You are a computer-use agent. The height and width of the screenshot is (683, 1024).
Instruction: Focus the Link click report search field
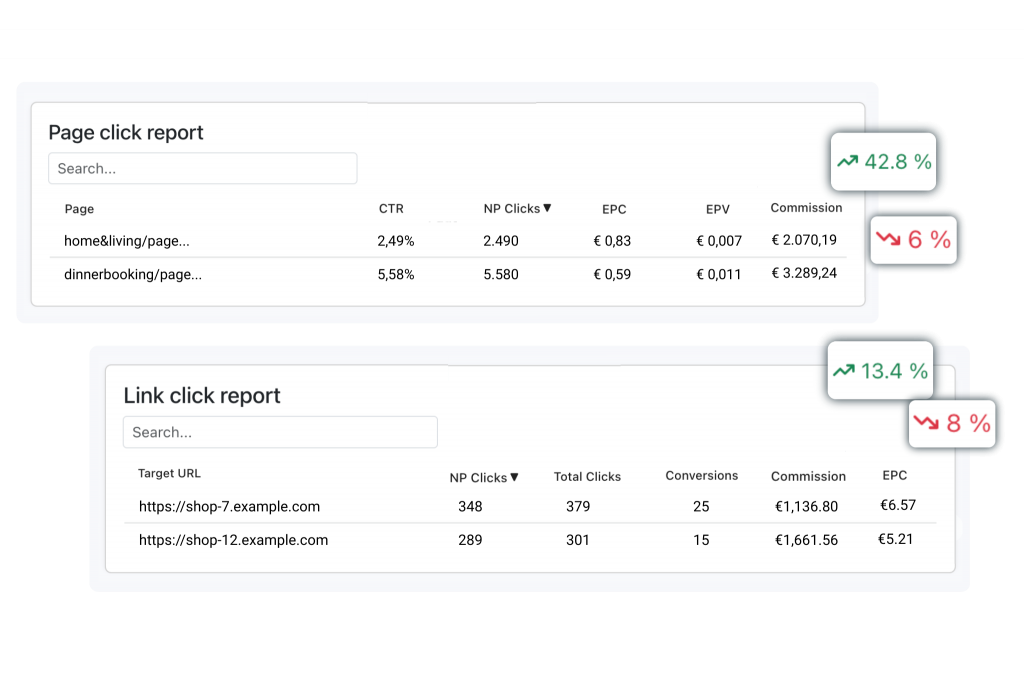point(280,432)
